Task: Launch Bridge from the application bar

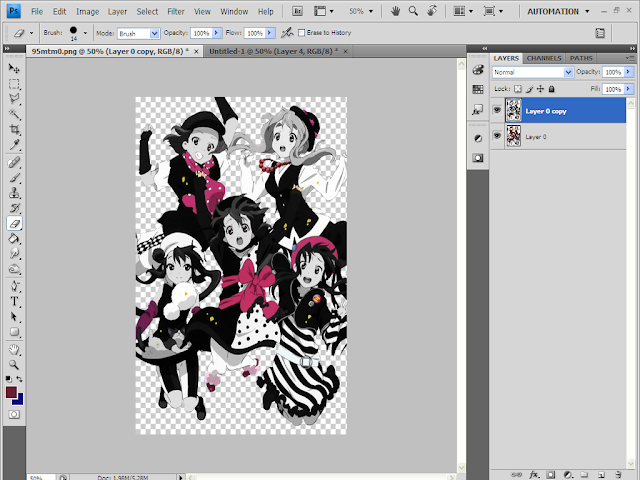Action: tap(297, 11)
